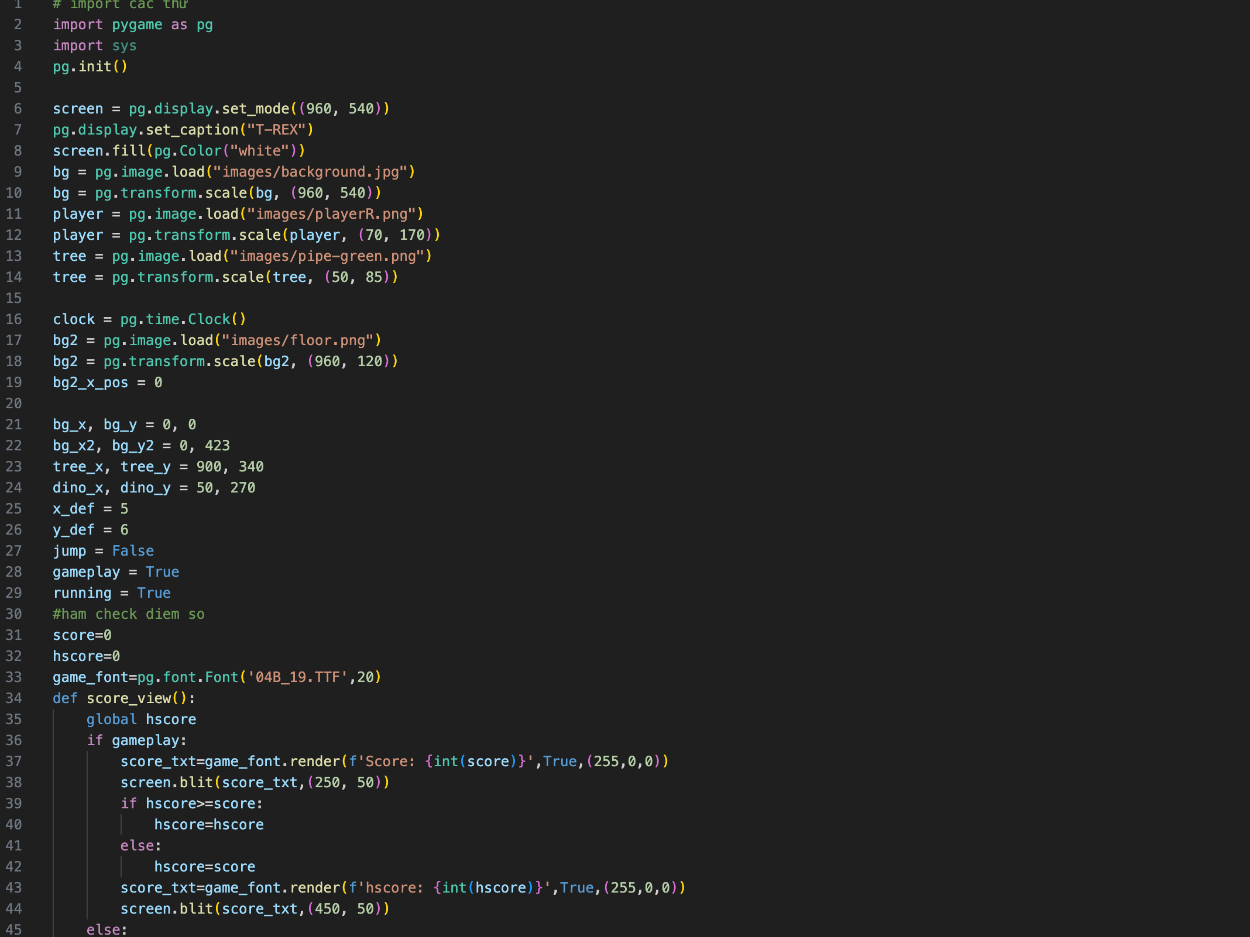Click the pg.init() call

coord(90,67)
